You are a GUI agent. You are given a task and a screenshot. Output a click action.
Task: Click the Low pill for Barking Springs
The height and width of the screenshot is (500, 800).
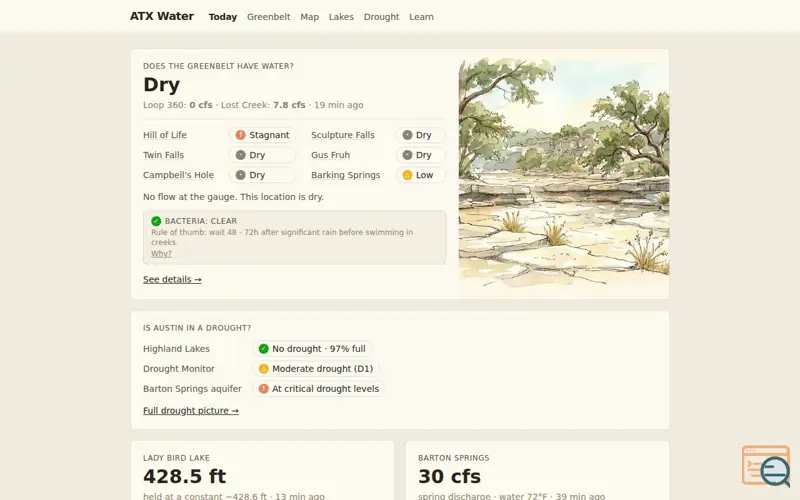pos(420,174)
